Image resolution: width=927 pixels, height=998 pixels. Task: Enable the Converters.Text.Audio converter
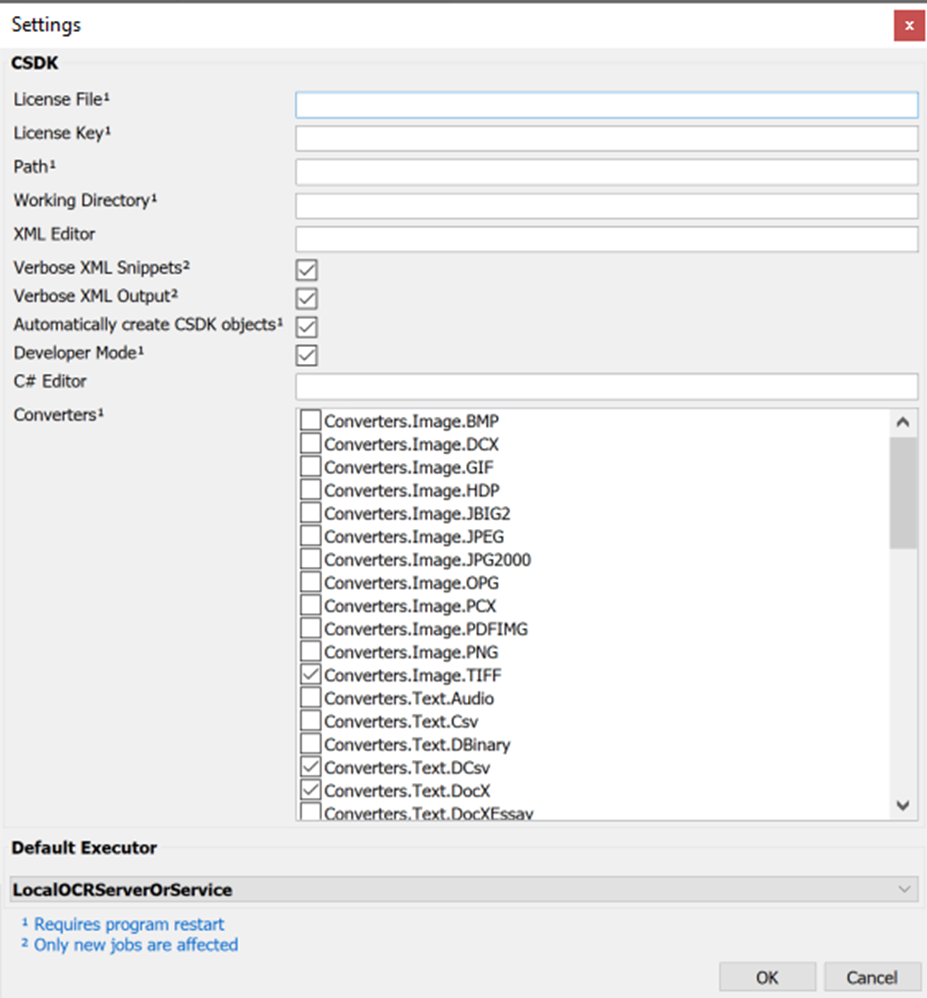pyautogui.click(x=310, y=698)
